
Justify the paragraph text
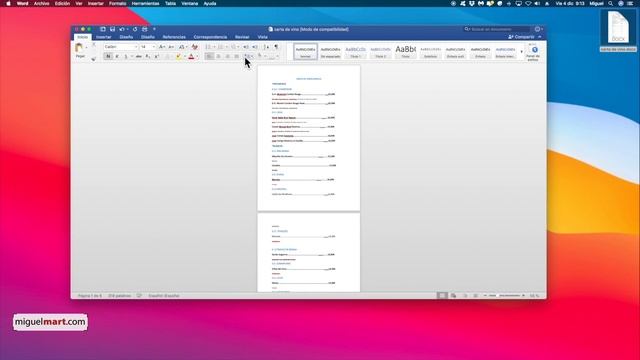[236, 56]
